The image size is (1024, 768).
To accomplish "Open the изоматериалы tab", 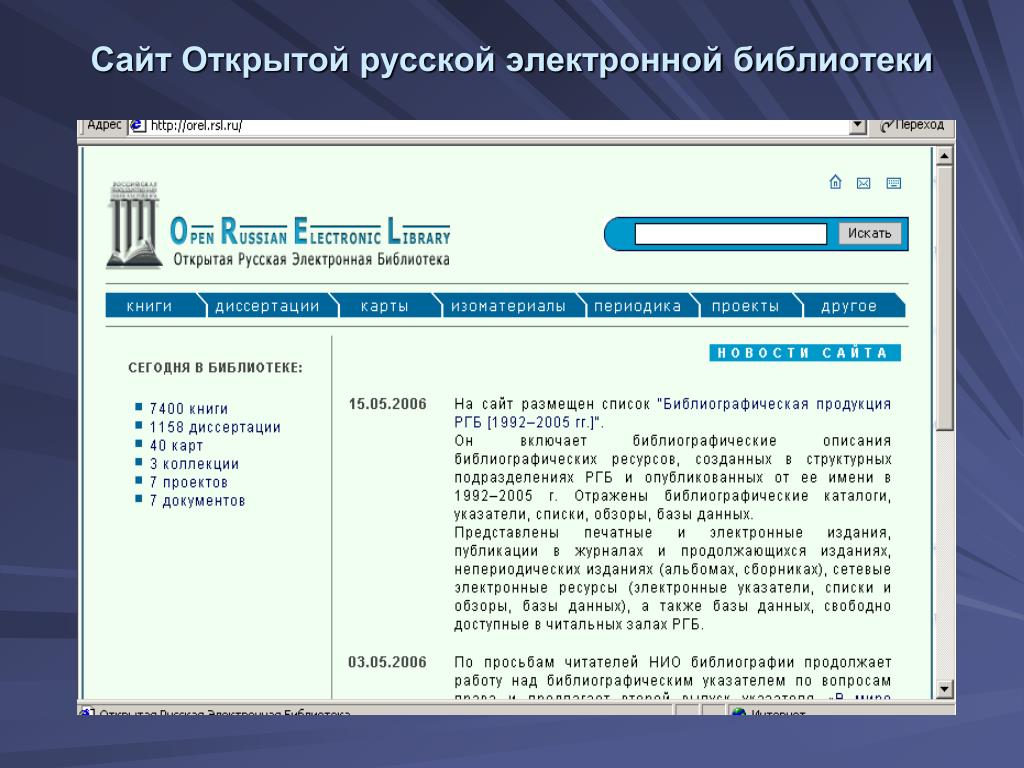I will [x=509, y=306].
